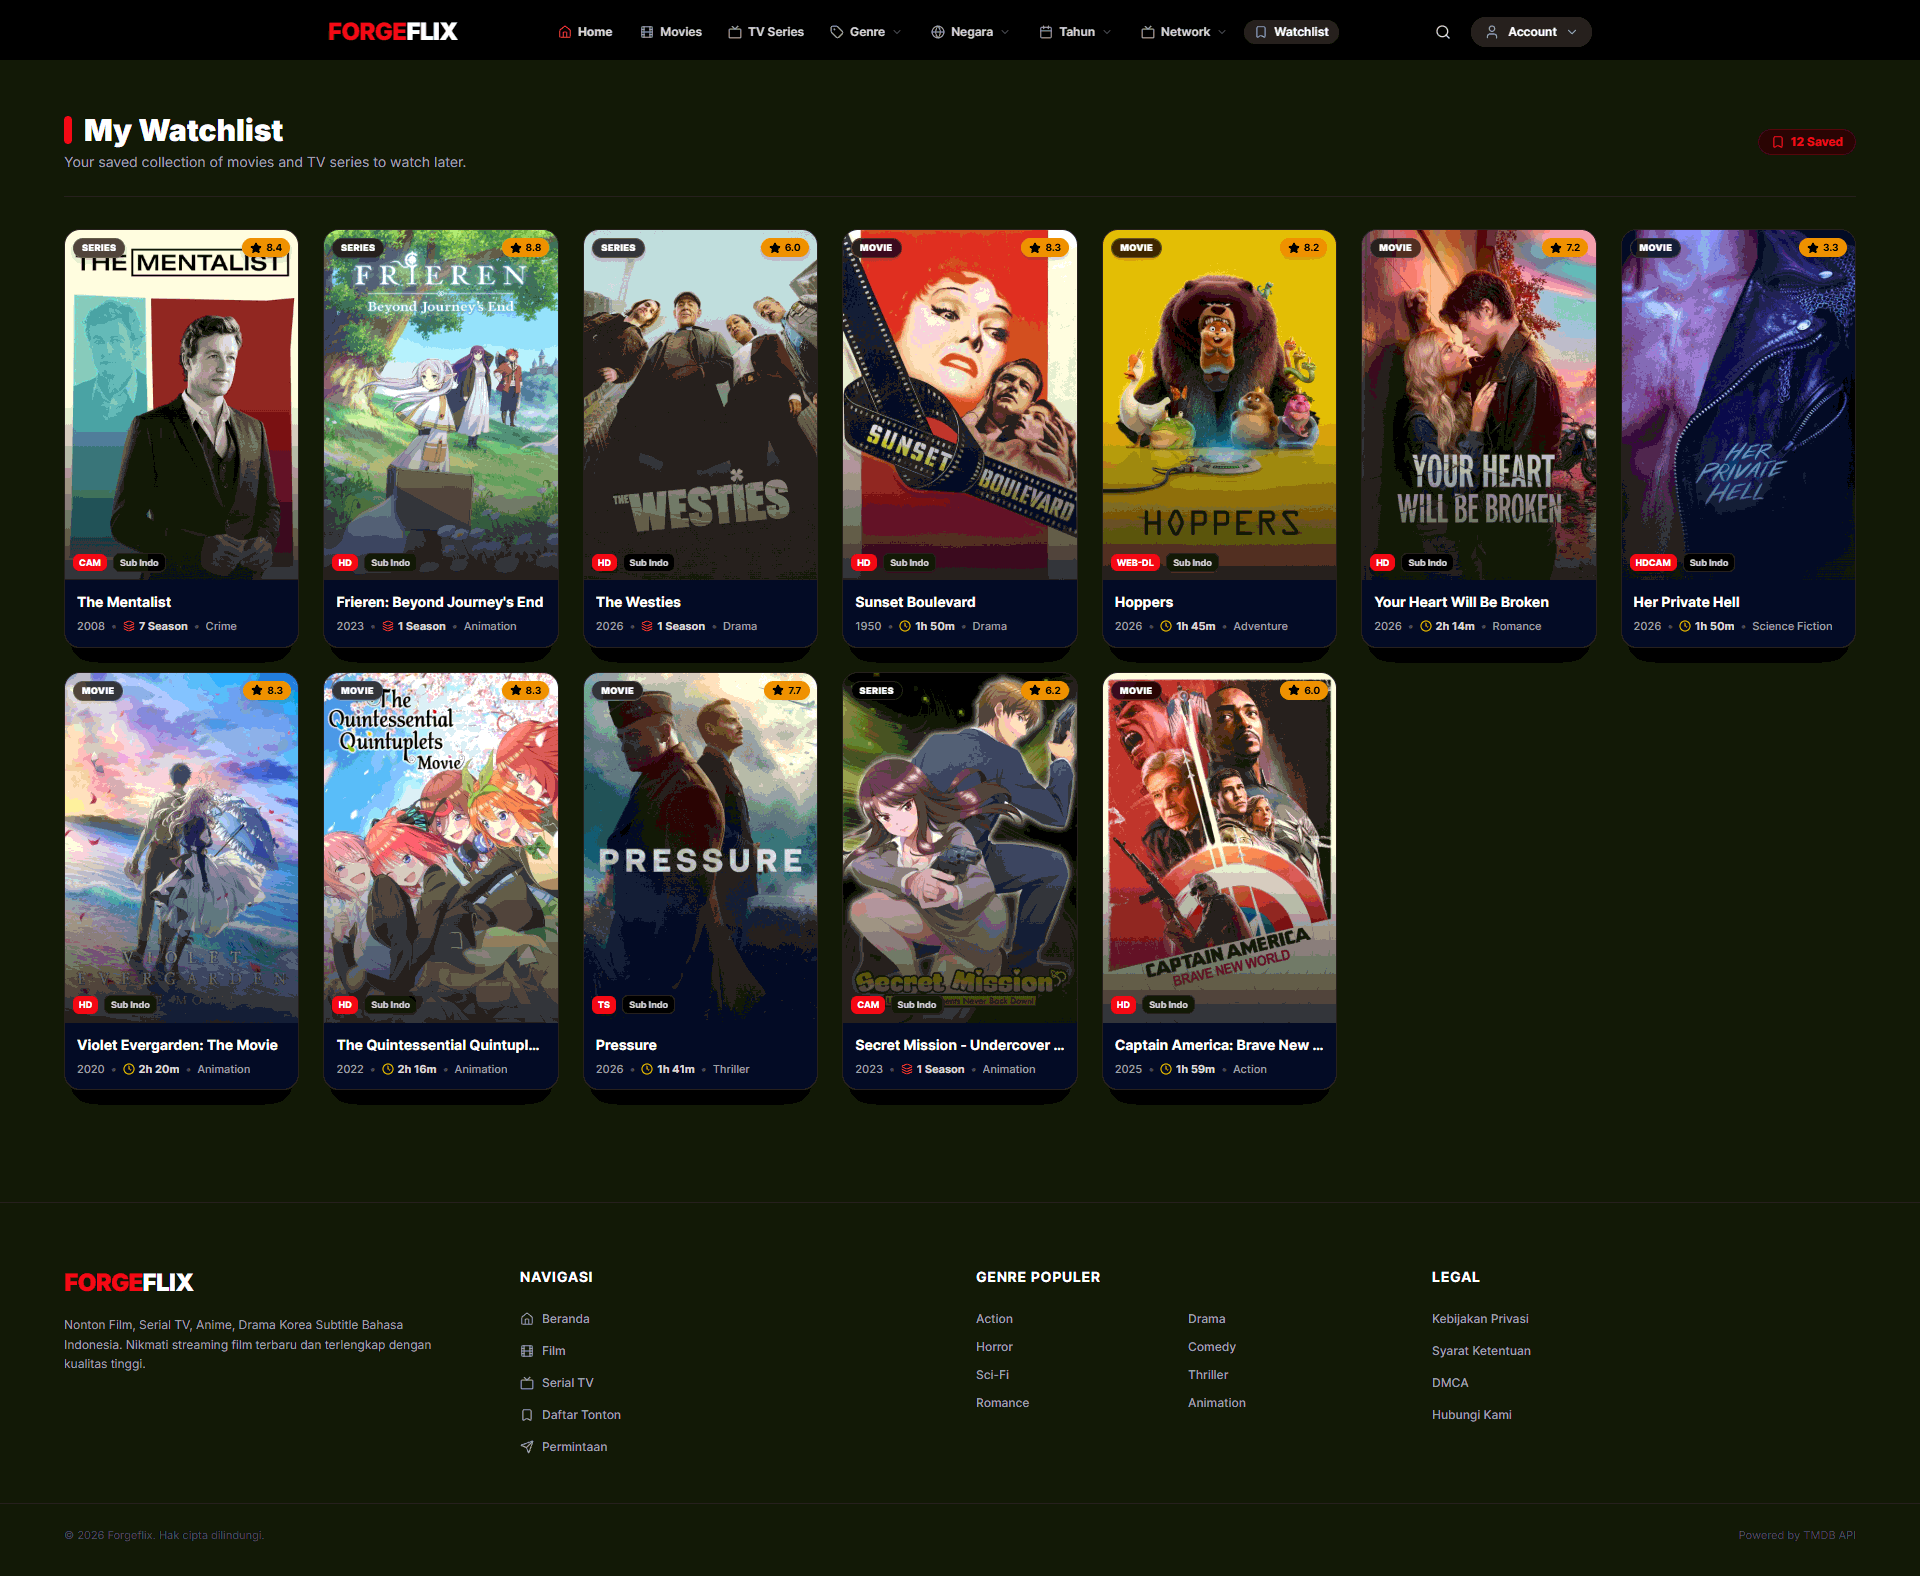This screenshot has height=1576, width=1920.
Task: Expand the Genre dropdown
Action: [866, 32]
